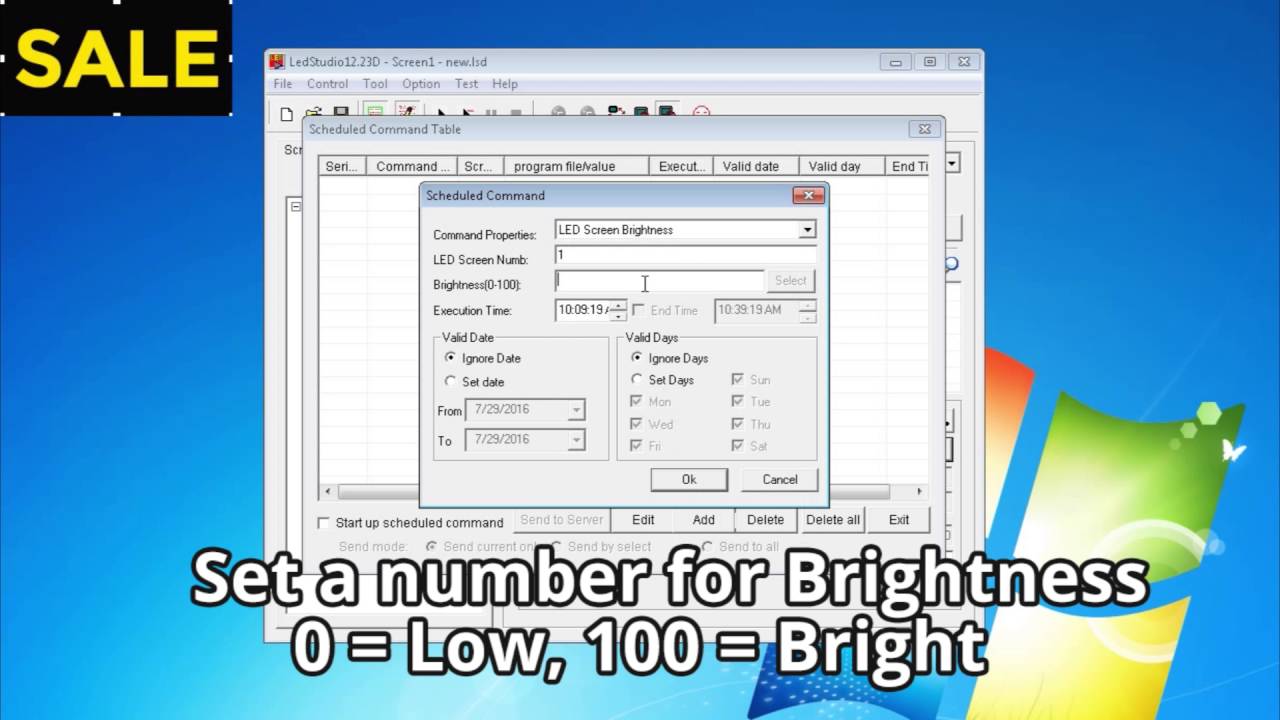Open the Help menu
The width and height of the screenshot is (1280, 720).
tap(505, 84)
